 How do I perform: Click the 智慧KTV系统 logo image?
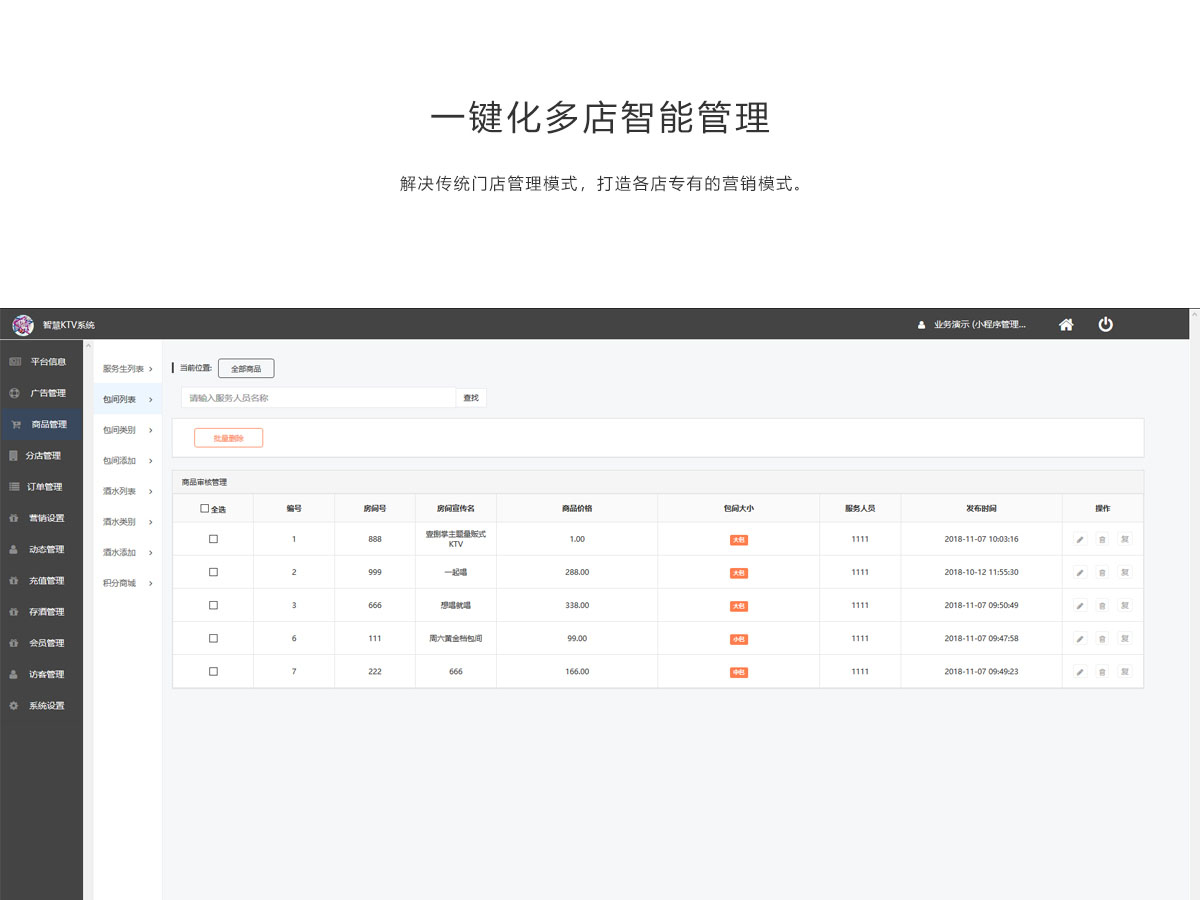point(23,324)
